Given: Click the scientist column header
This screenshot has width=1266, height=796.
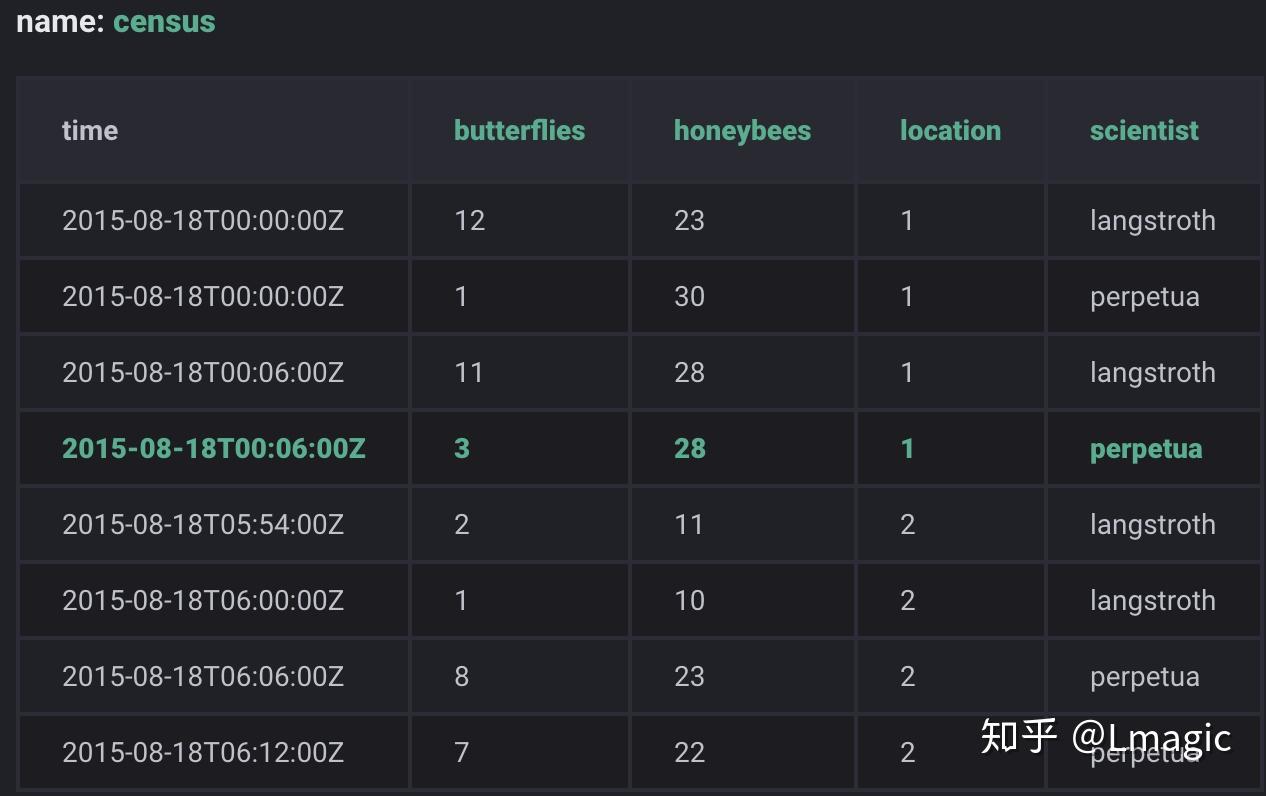Looking at the screenshot, I should pos(1144,131).
